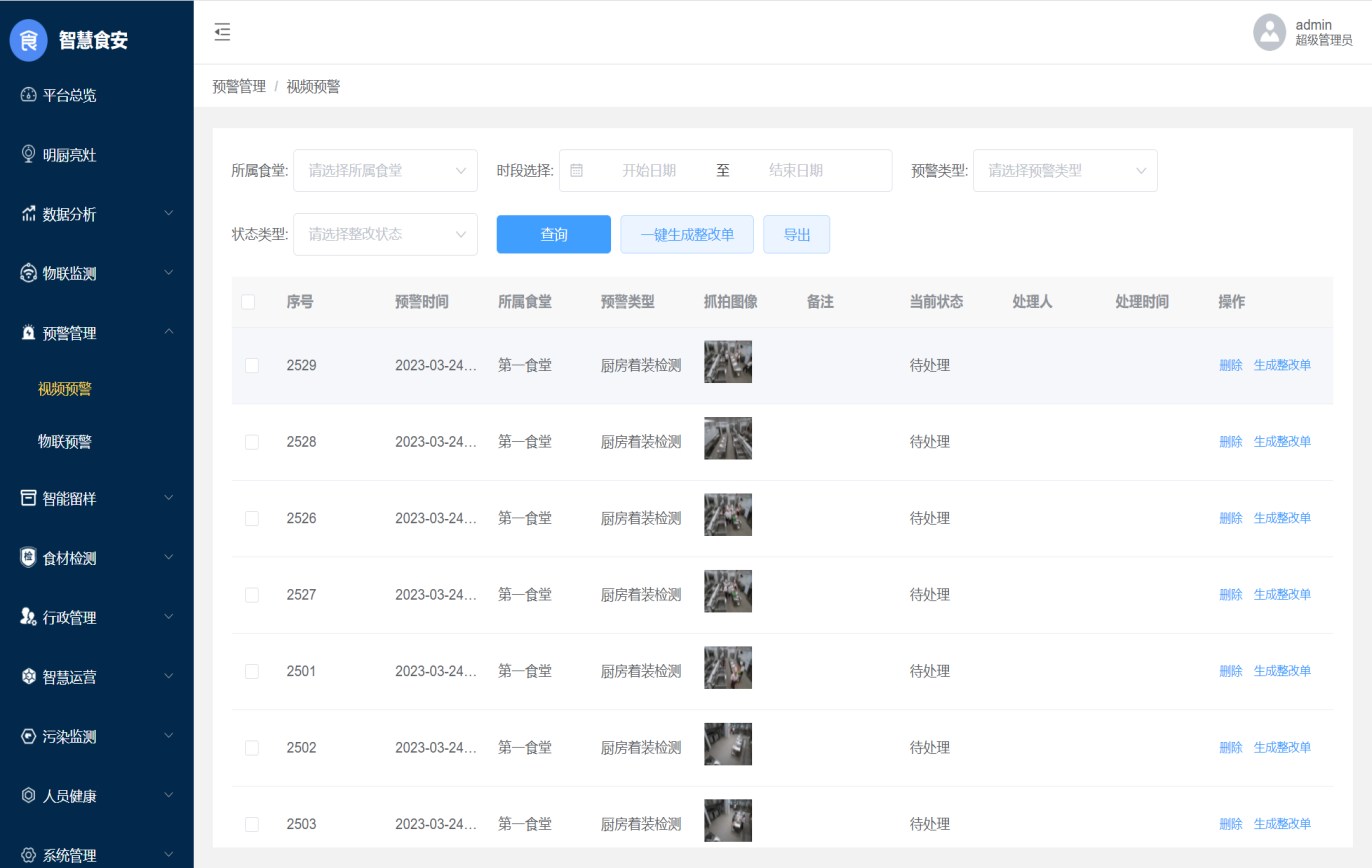
Task: Click the 食材检测 shield icon
Action: click(29, 558)
